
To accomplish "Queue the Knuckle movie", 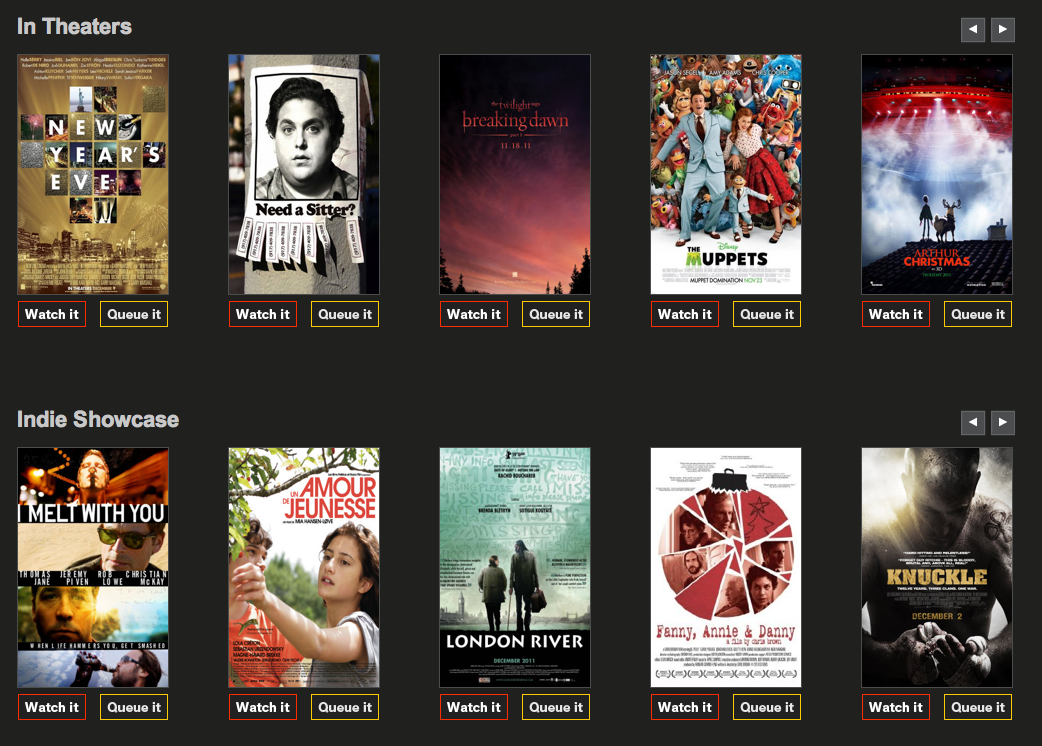I will 978,707.
